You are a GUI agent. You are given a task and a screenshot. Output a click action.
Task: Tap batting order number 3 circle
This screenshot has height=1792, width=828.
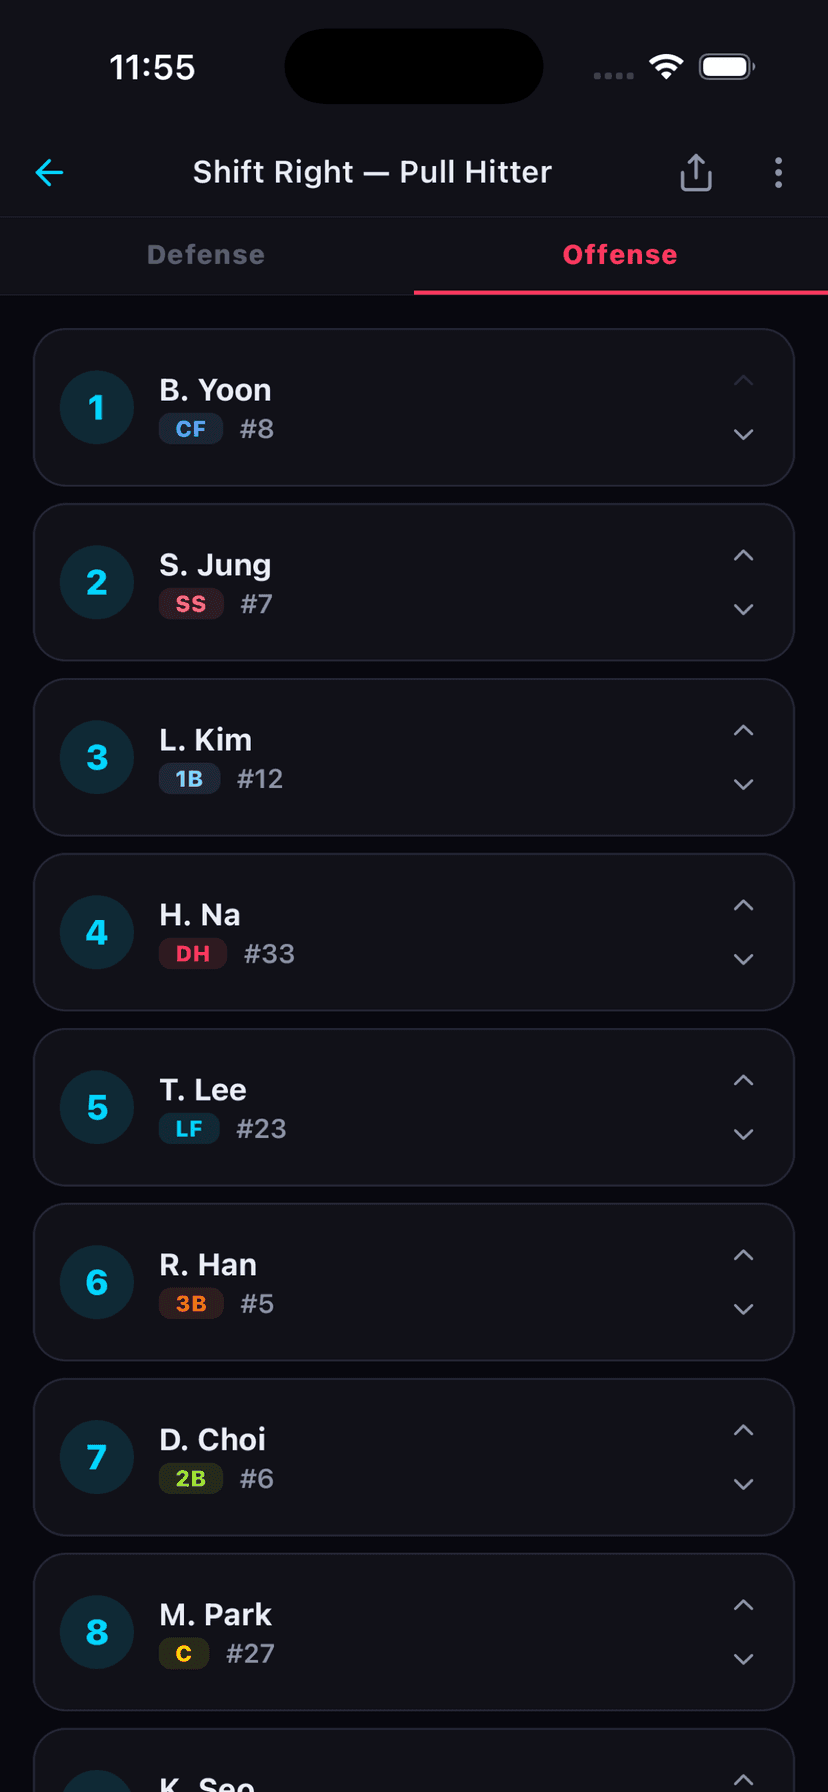tap(97, 757)
